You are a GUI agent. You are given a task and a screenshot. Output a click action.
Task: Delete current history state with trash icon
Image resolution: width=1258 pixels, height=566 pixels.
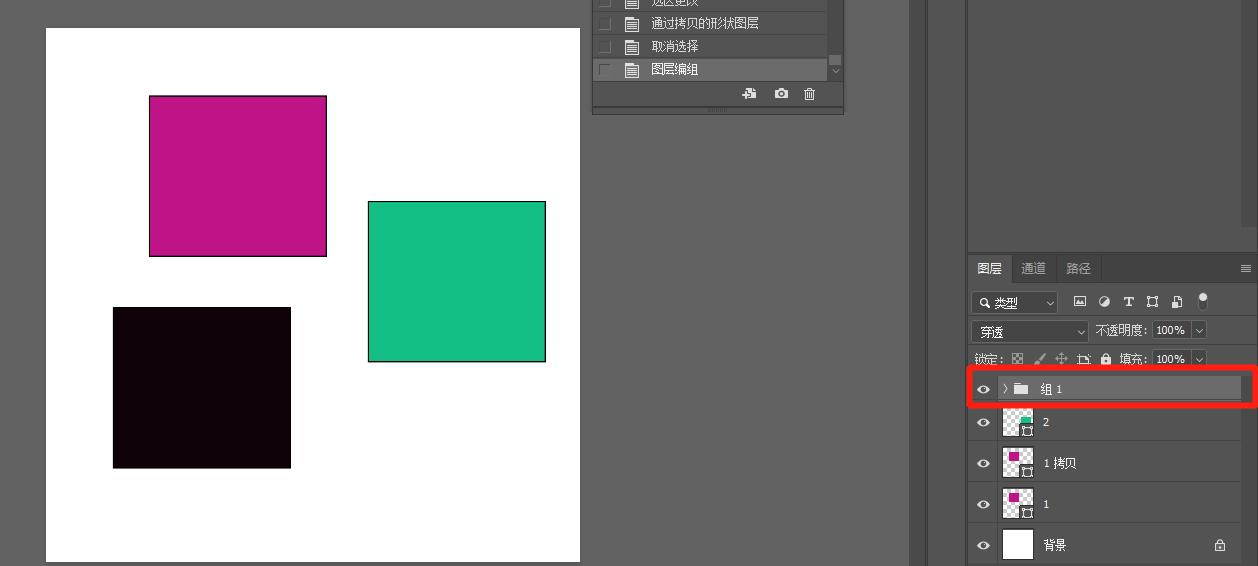[810, 94]
